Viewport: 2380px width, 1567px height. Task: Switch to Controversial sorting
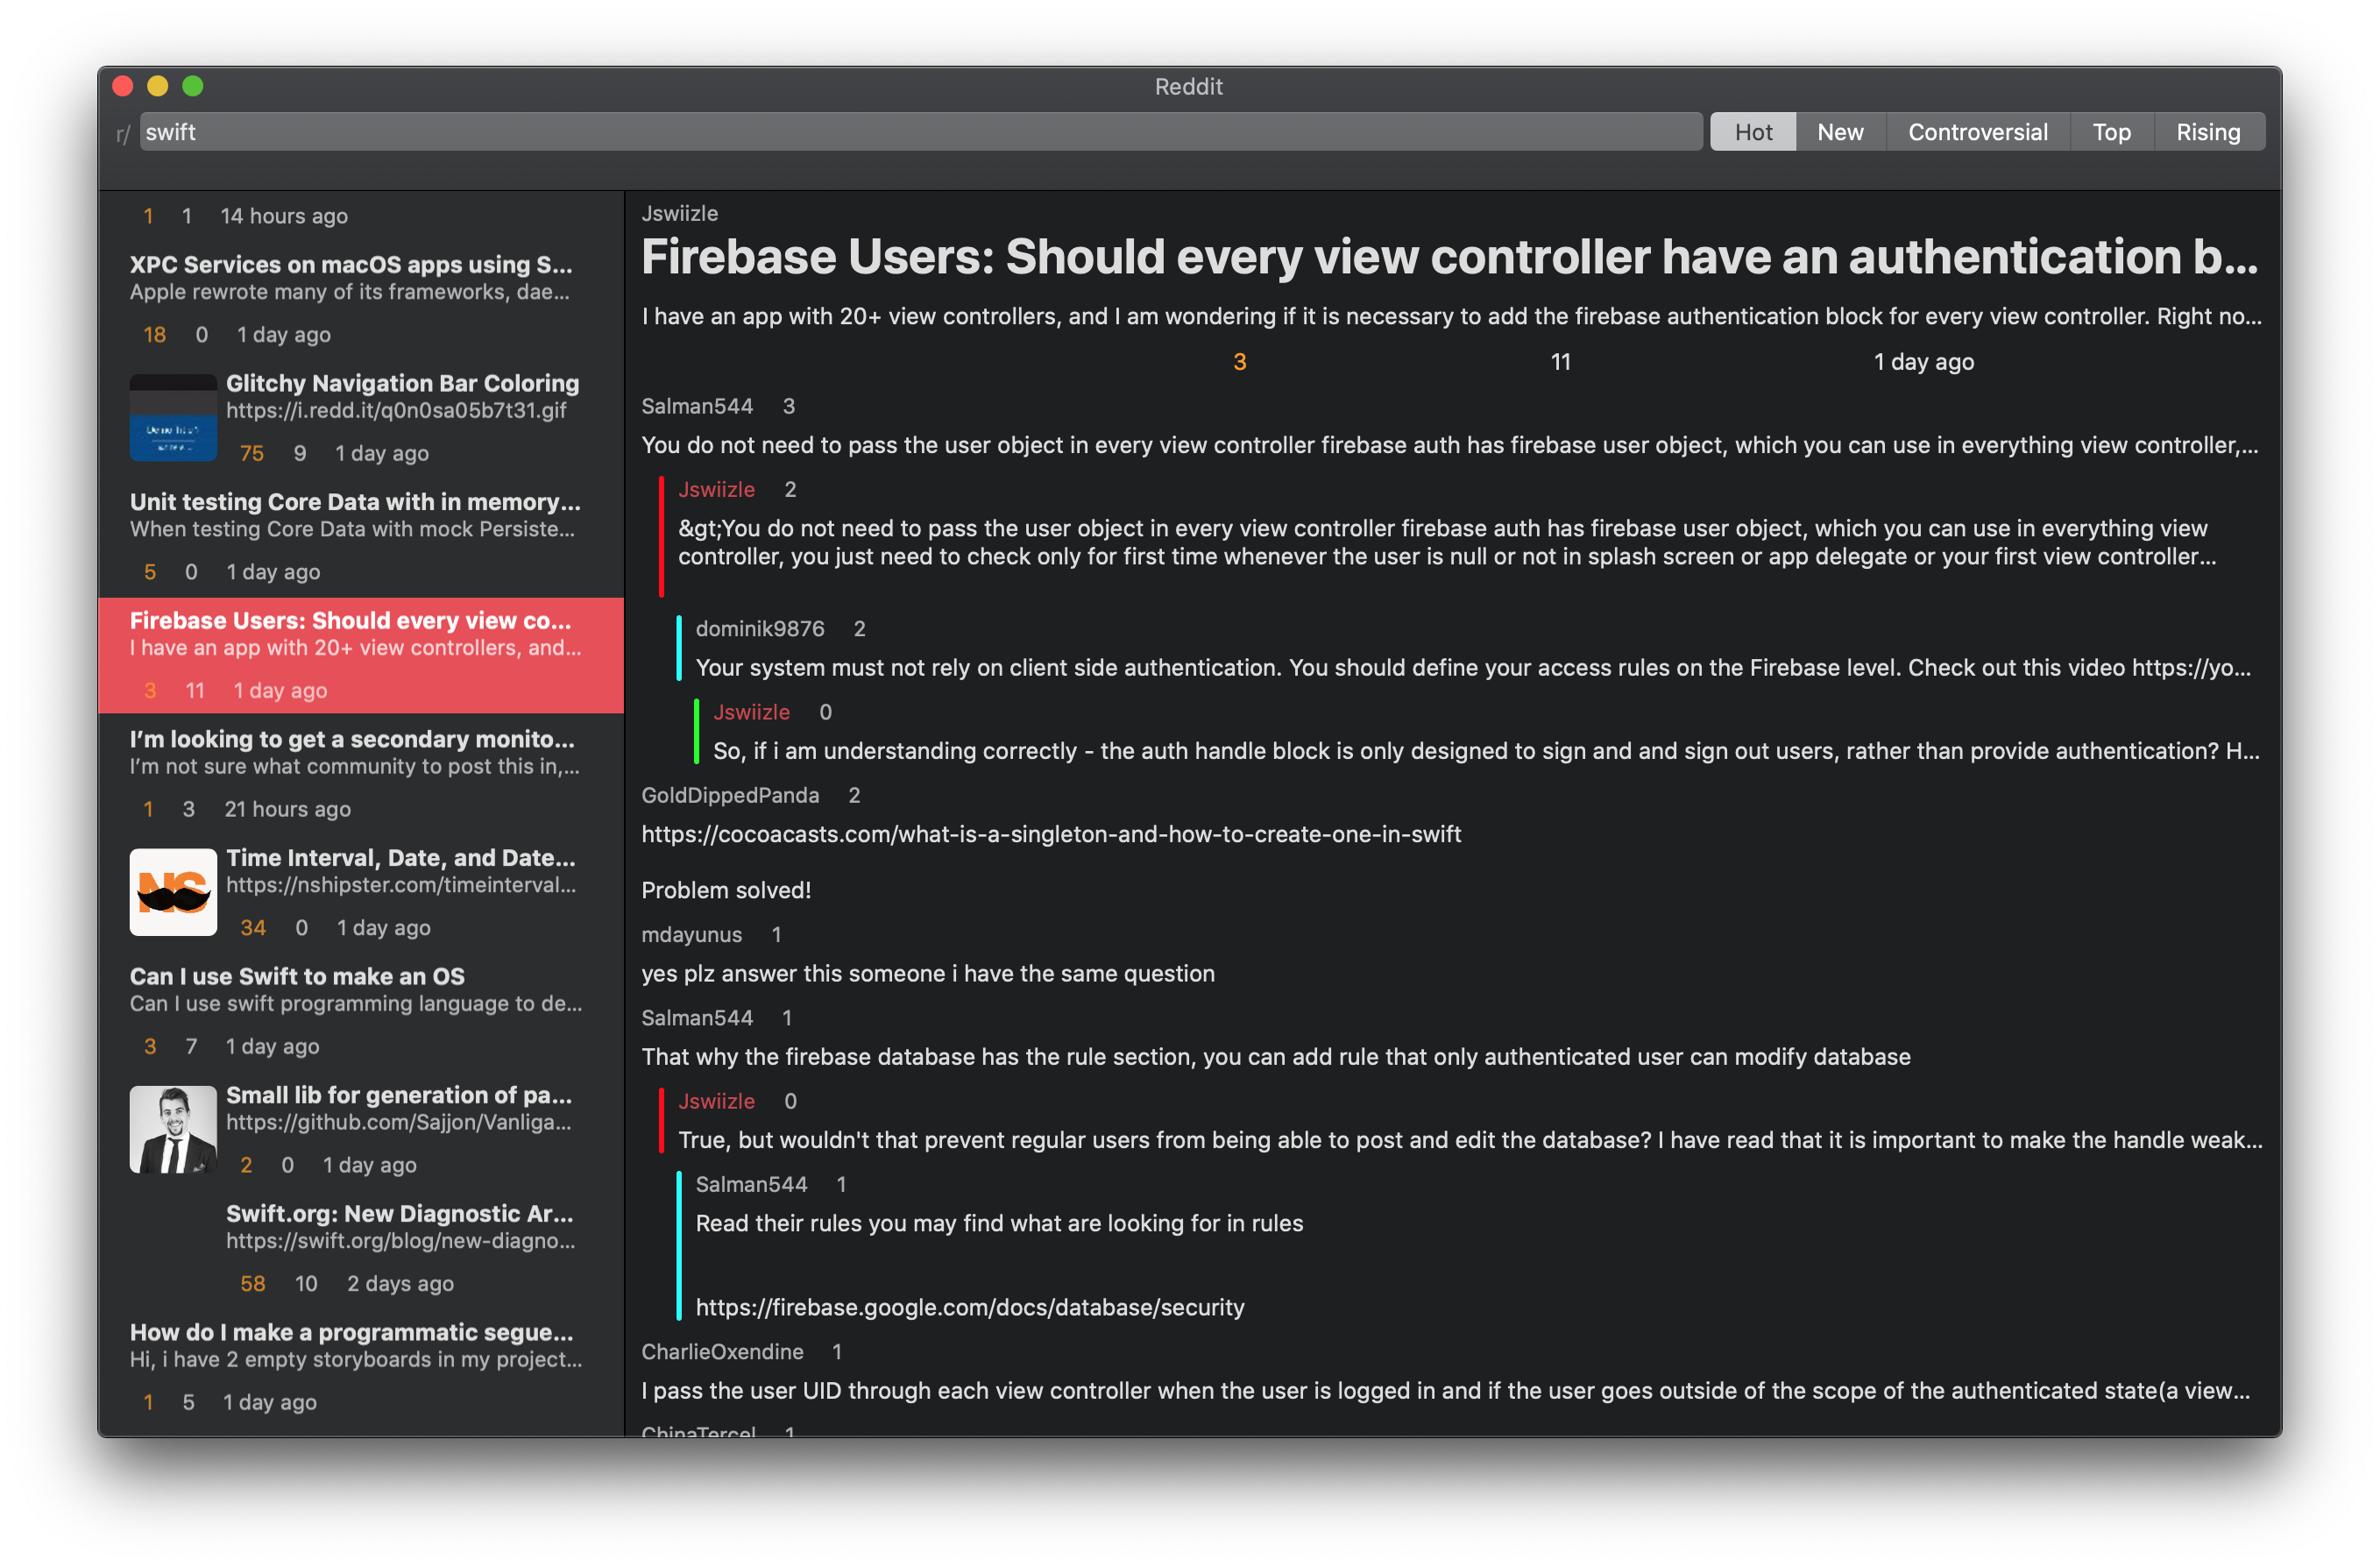tap(1977, 132)
